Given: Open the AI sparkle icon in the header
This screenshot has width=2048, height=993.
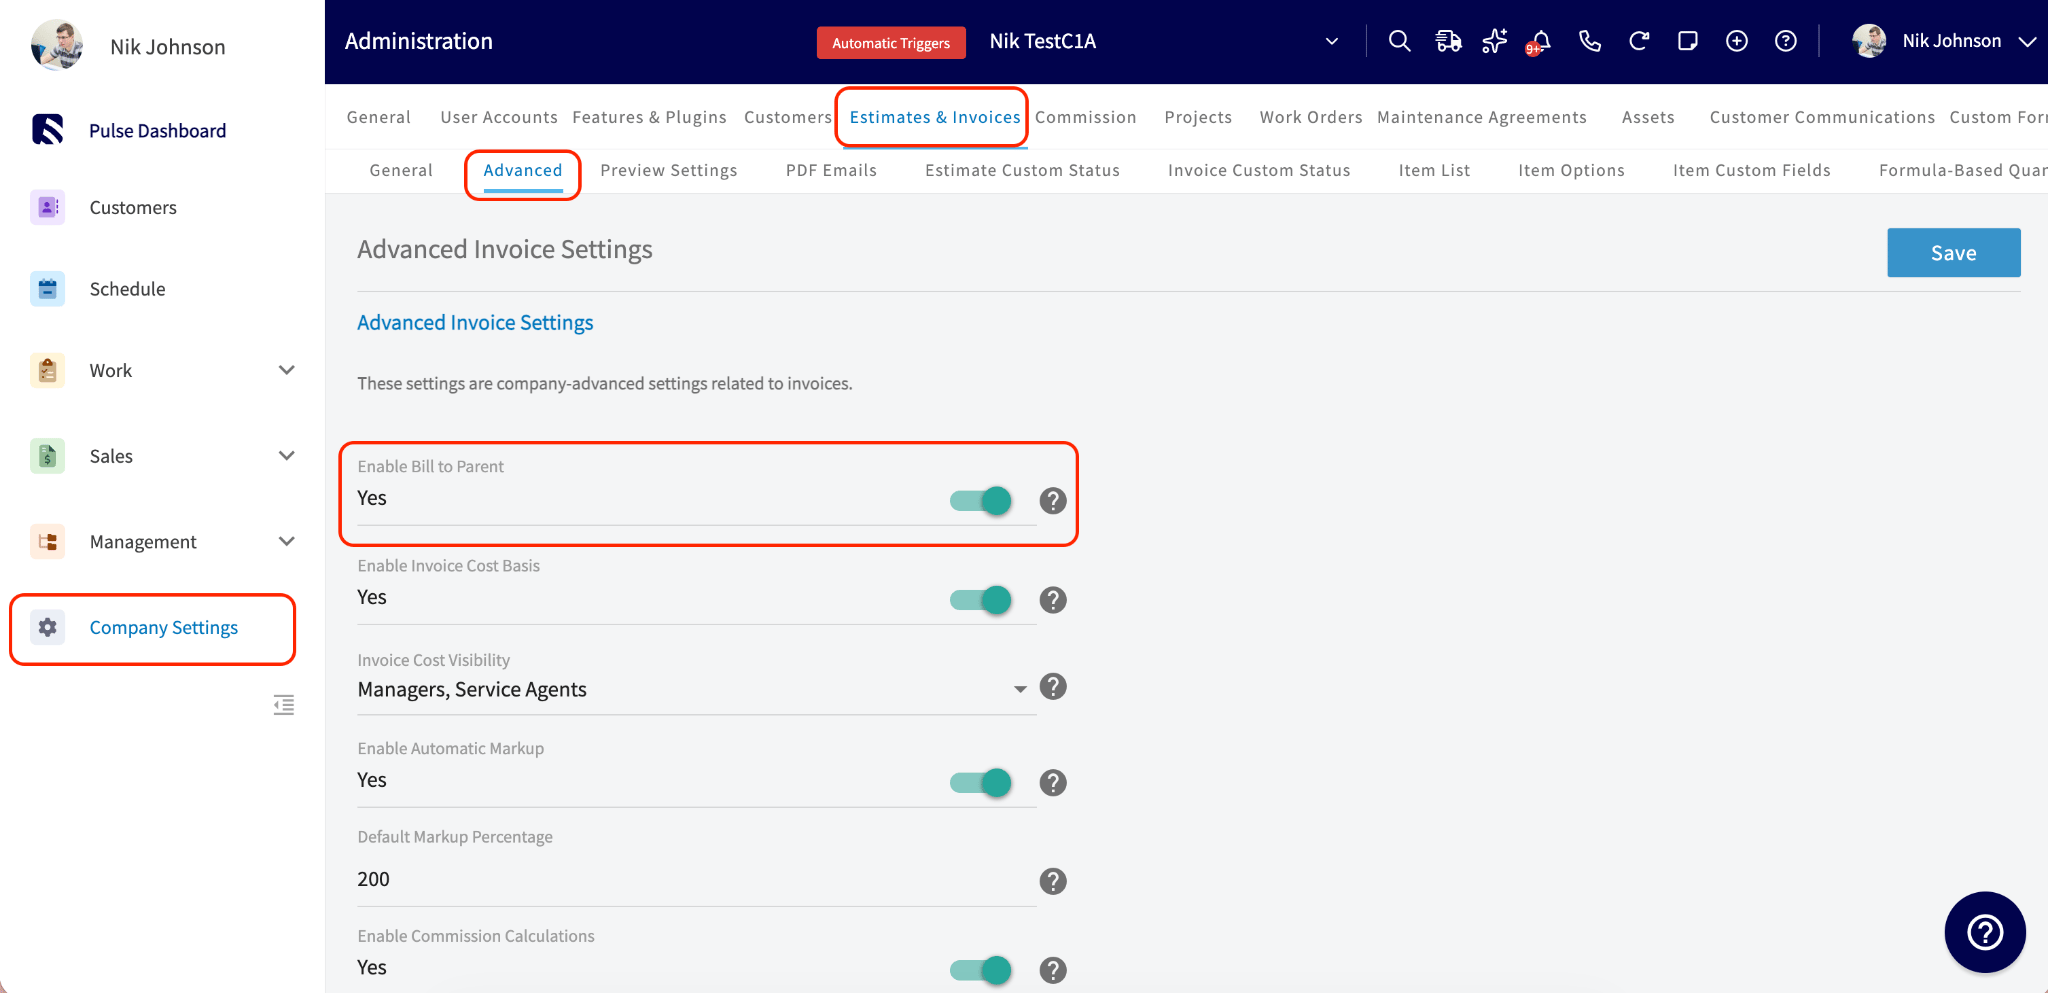Looking at the screenshot, I should [x=1495, y=41].
